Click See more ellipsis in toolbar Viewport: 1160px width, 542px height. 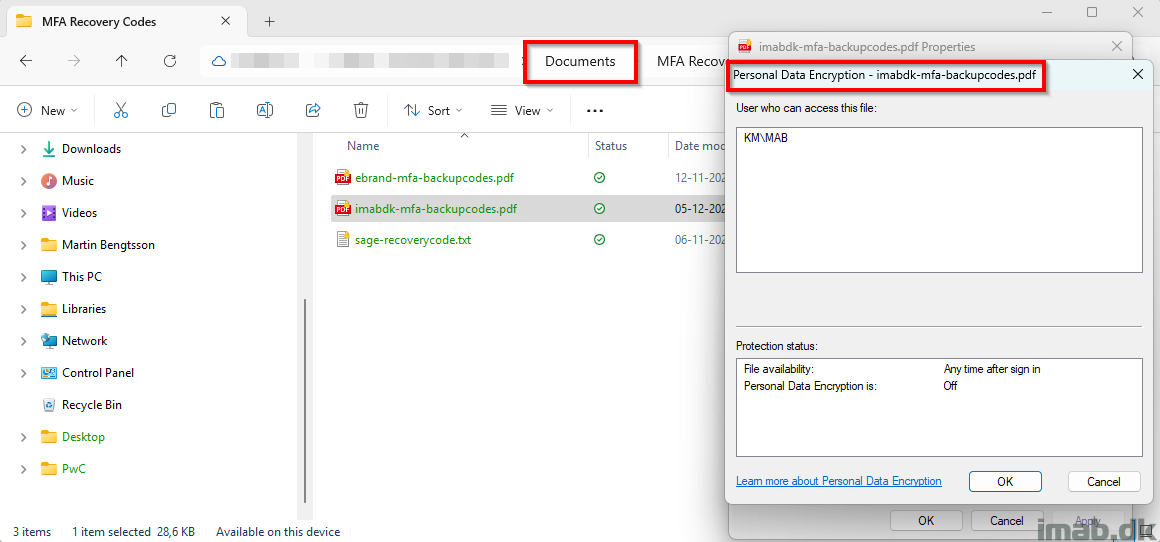pyautogui.click(x=595, y=110)
